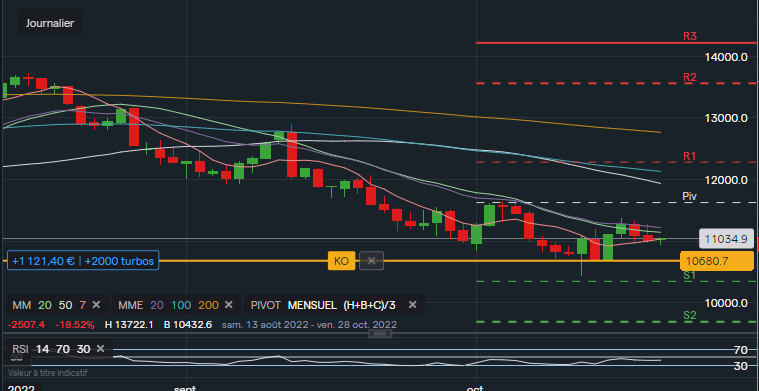Click the sept. time axis label
The height and width of the screenshot is (391, 759).
[185, 388]
